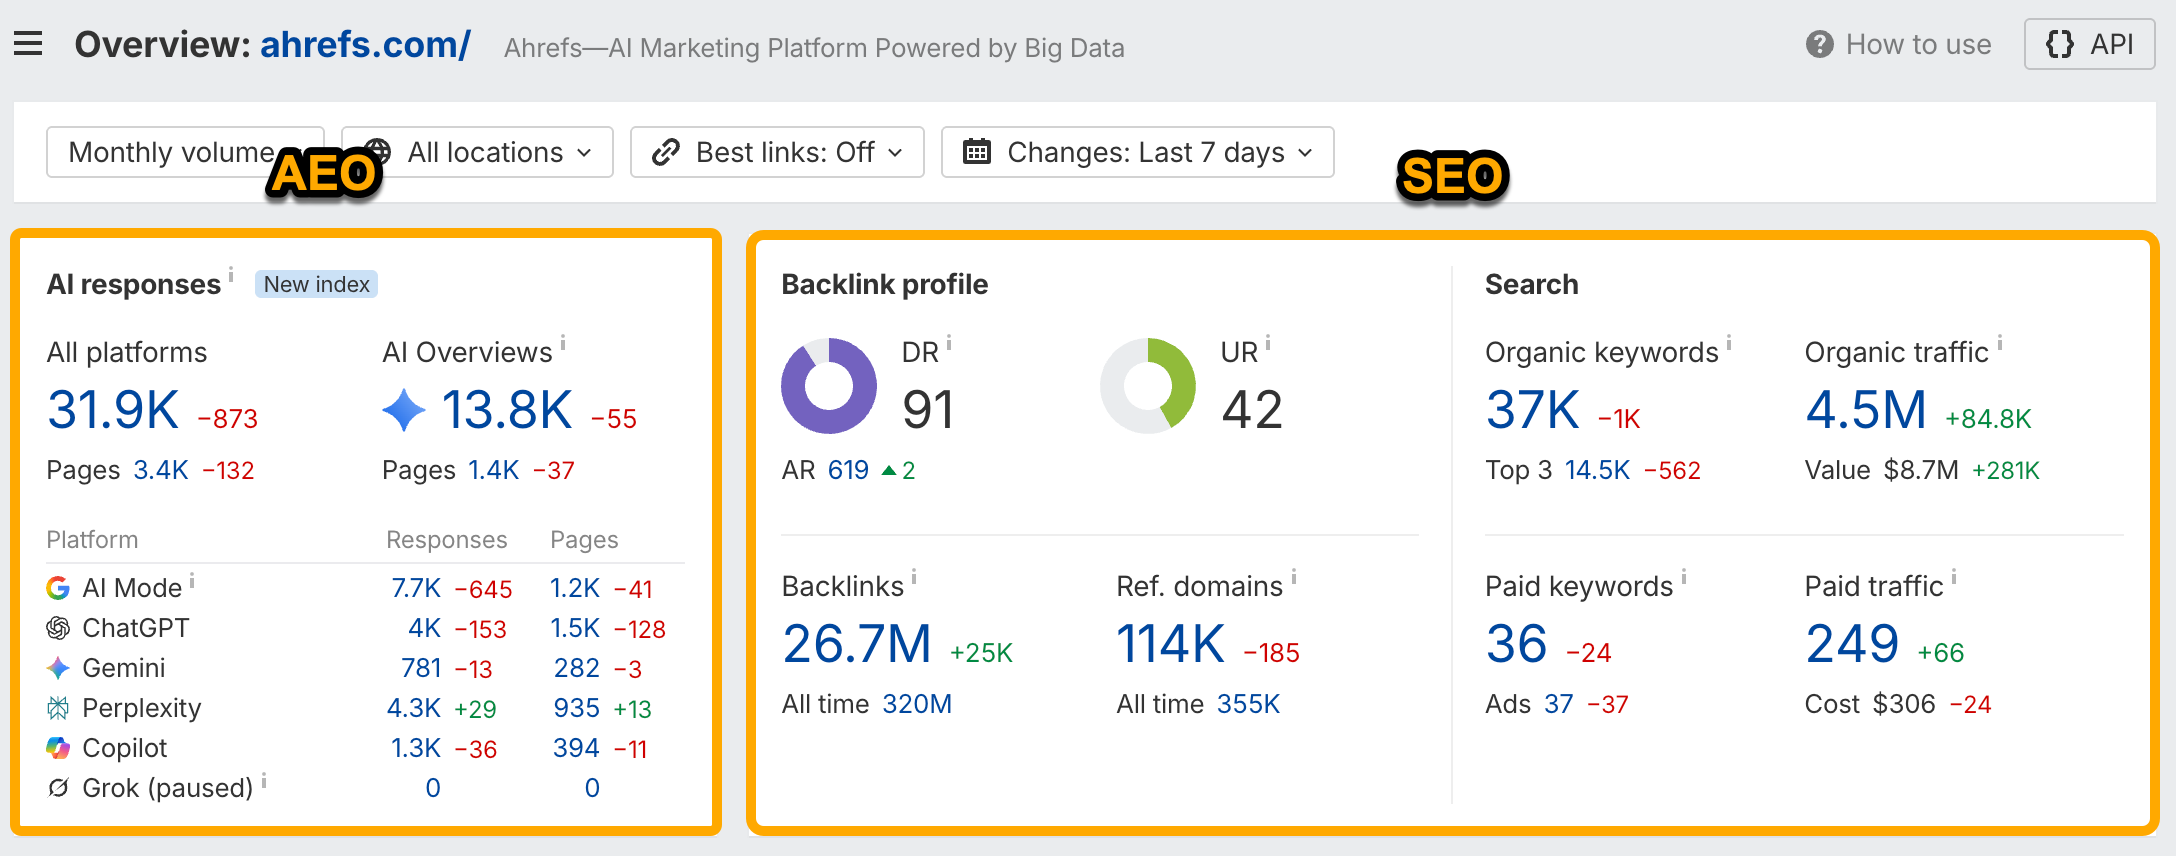Open AI Overviews Pages 1.4K link
The width and height of the screenshot is (2176, 856).
point(494,470)
